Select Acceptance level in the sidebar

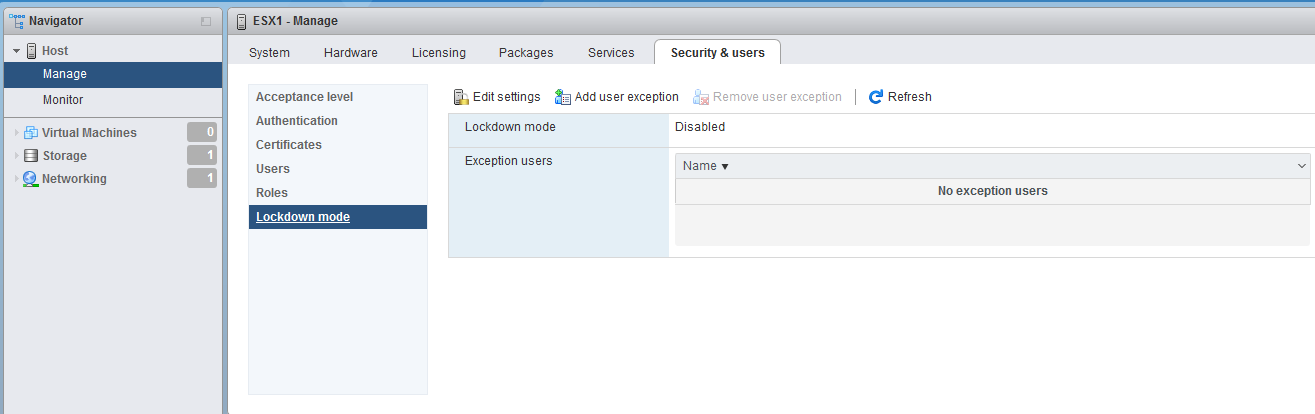pyautogui.click(x=304, y=97)
